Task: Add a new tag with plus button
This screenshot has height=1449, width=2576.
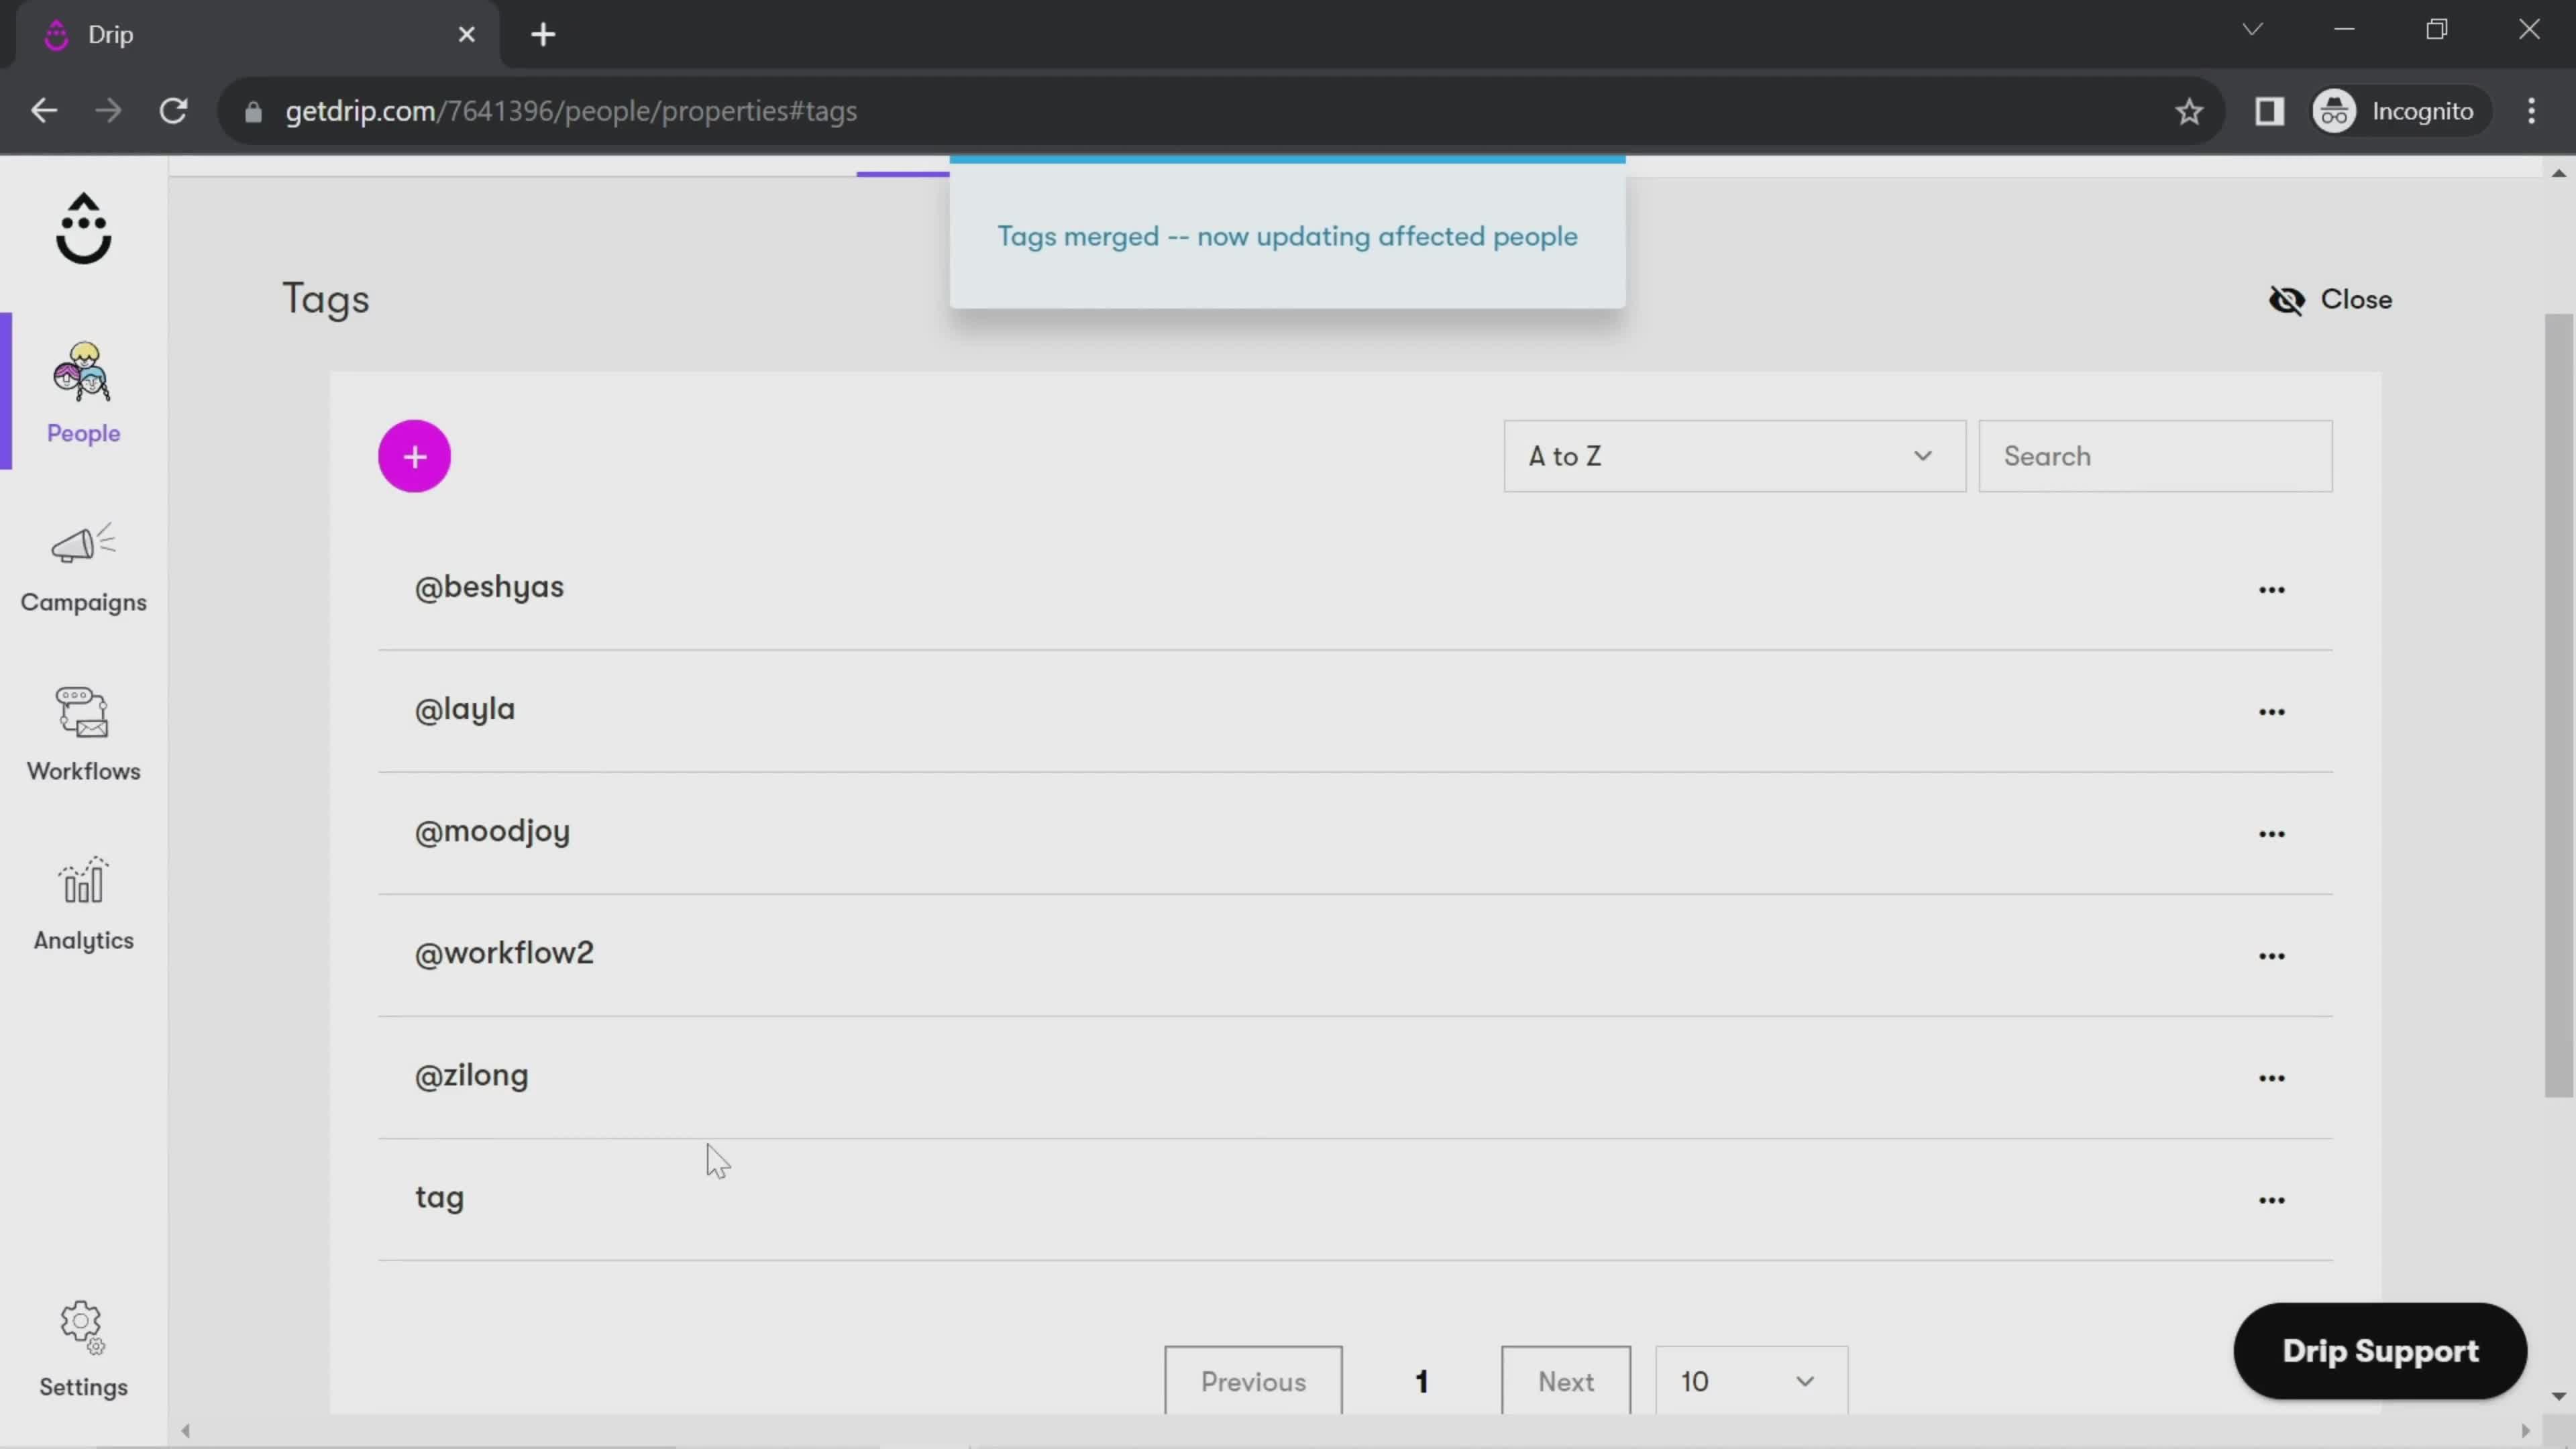Action: coord(416,456)
